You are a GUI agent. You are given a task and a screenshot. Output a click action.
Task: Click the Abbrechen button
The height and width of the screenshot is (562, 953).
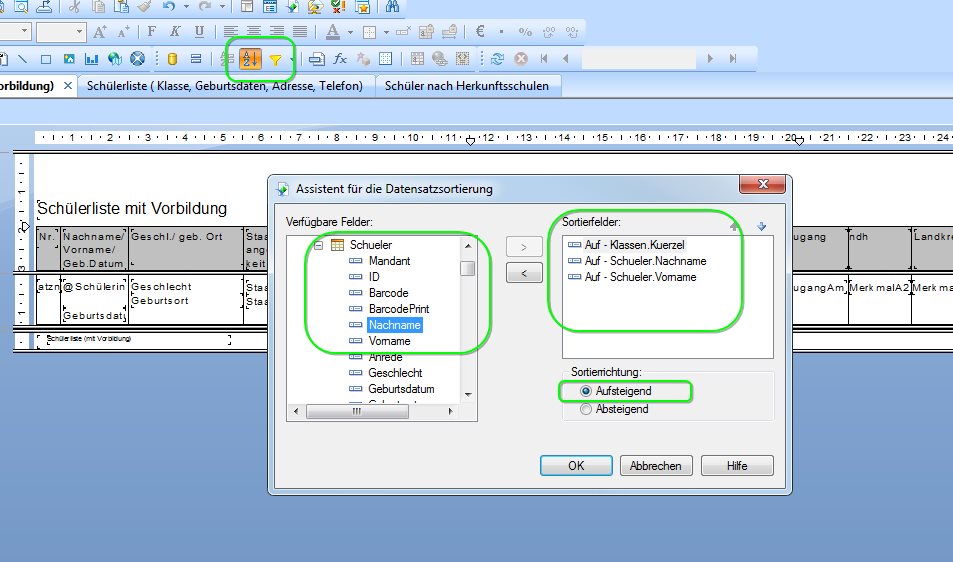[x=656, y=465]
